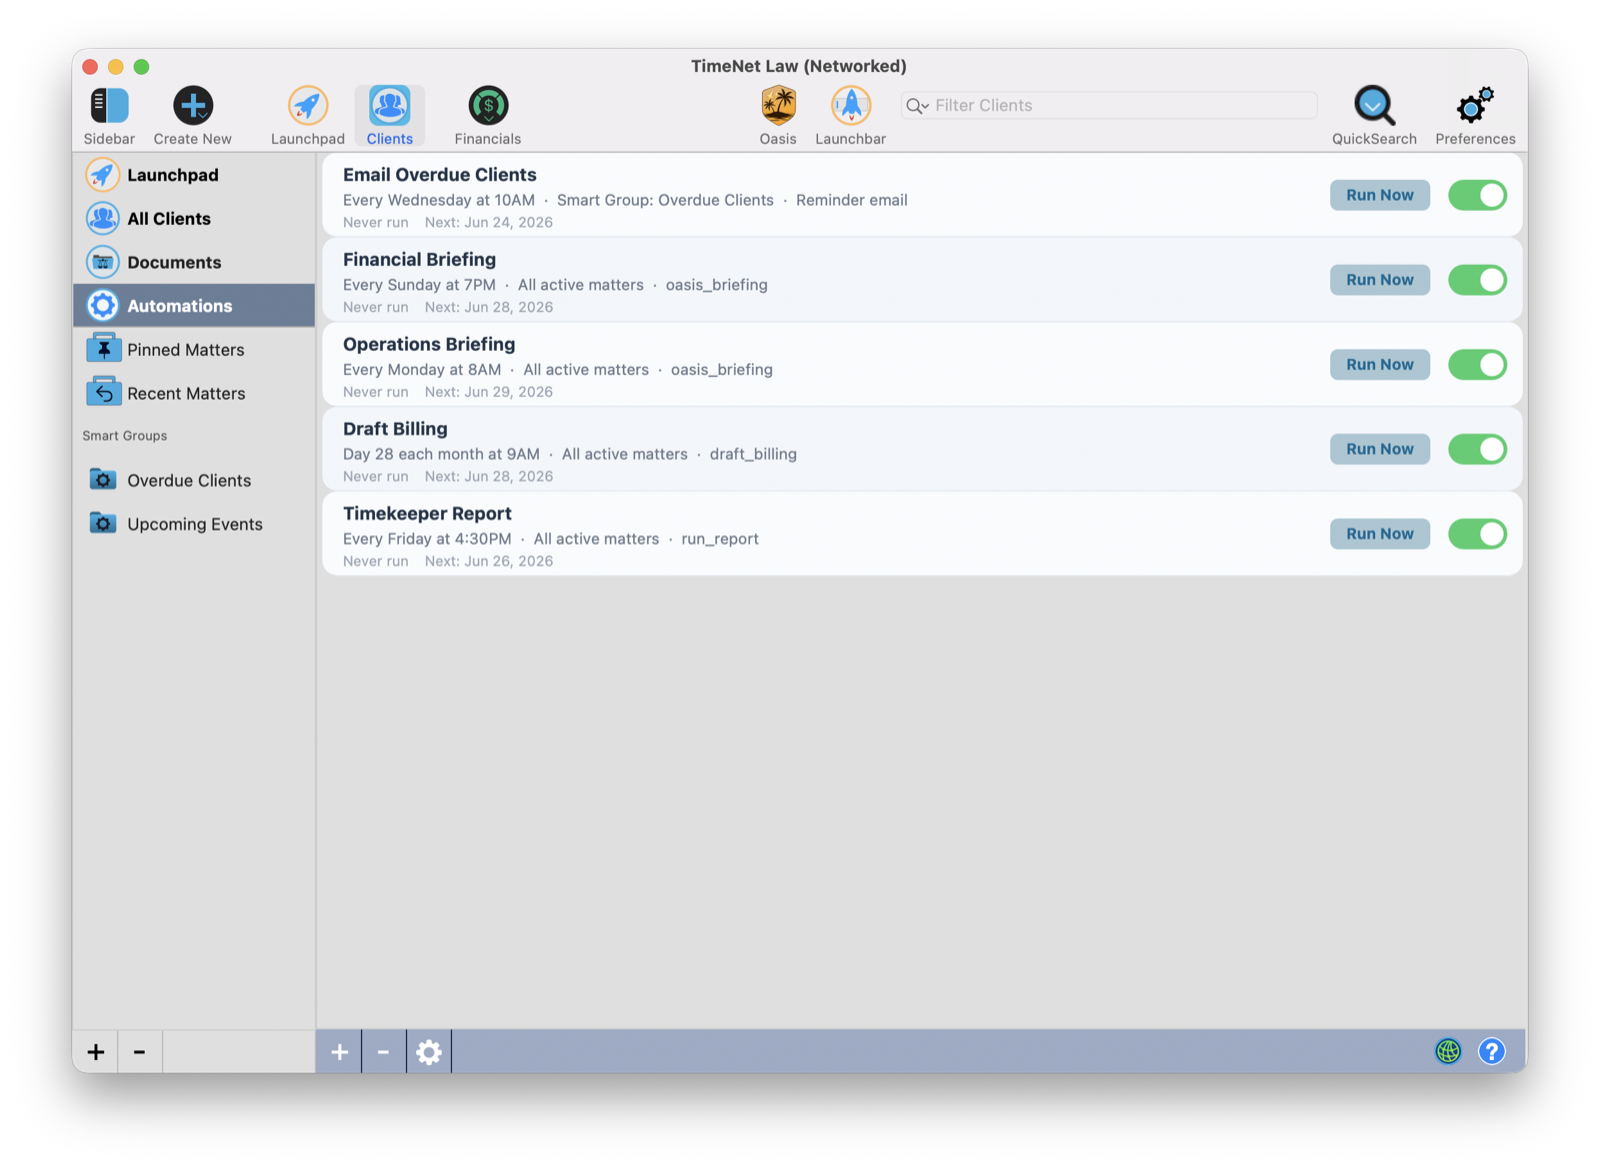Select All Clients in the sidebar

coord(194,218)
